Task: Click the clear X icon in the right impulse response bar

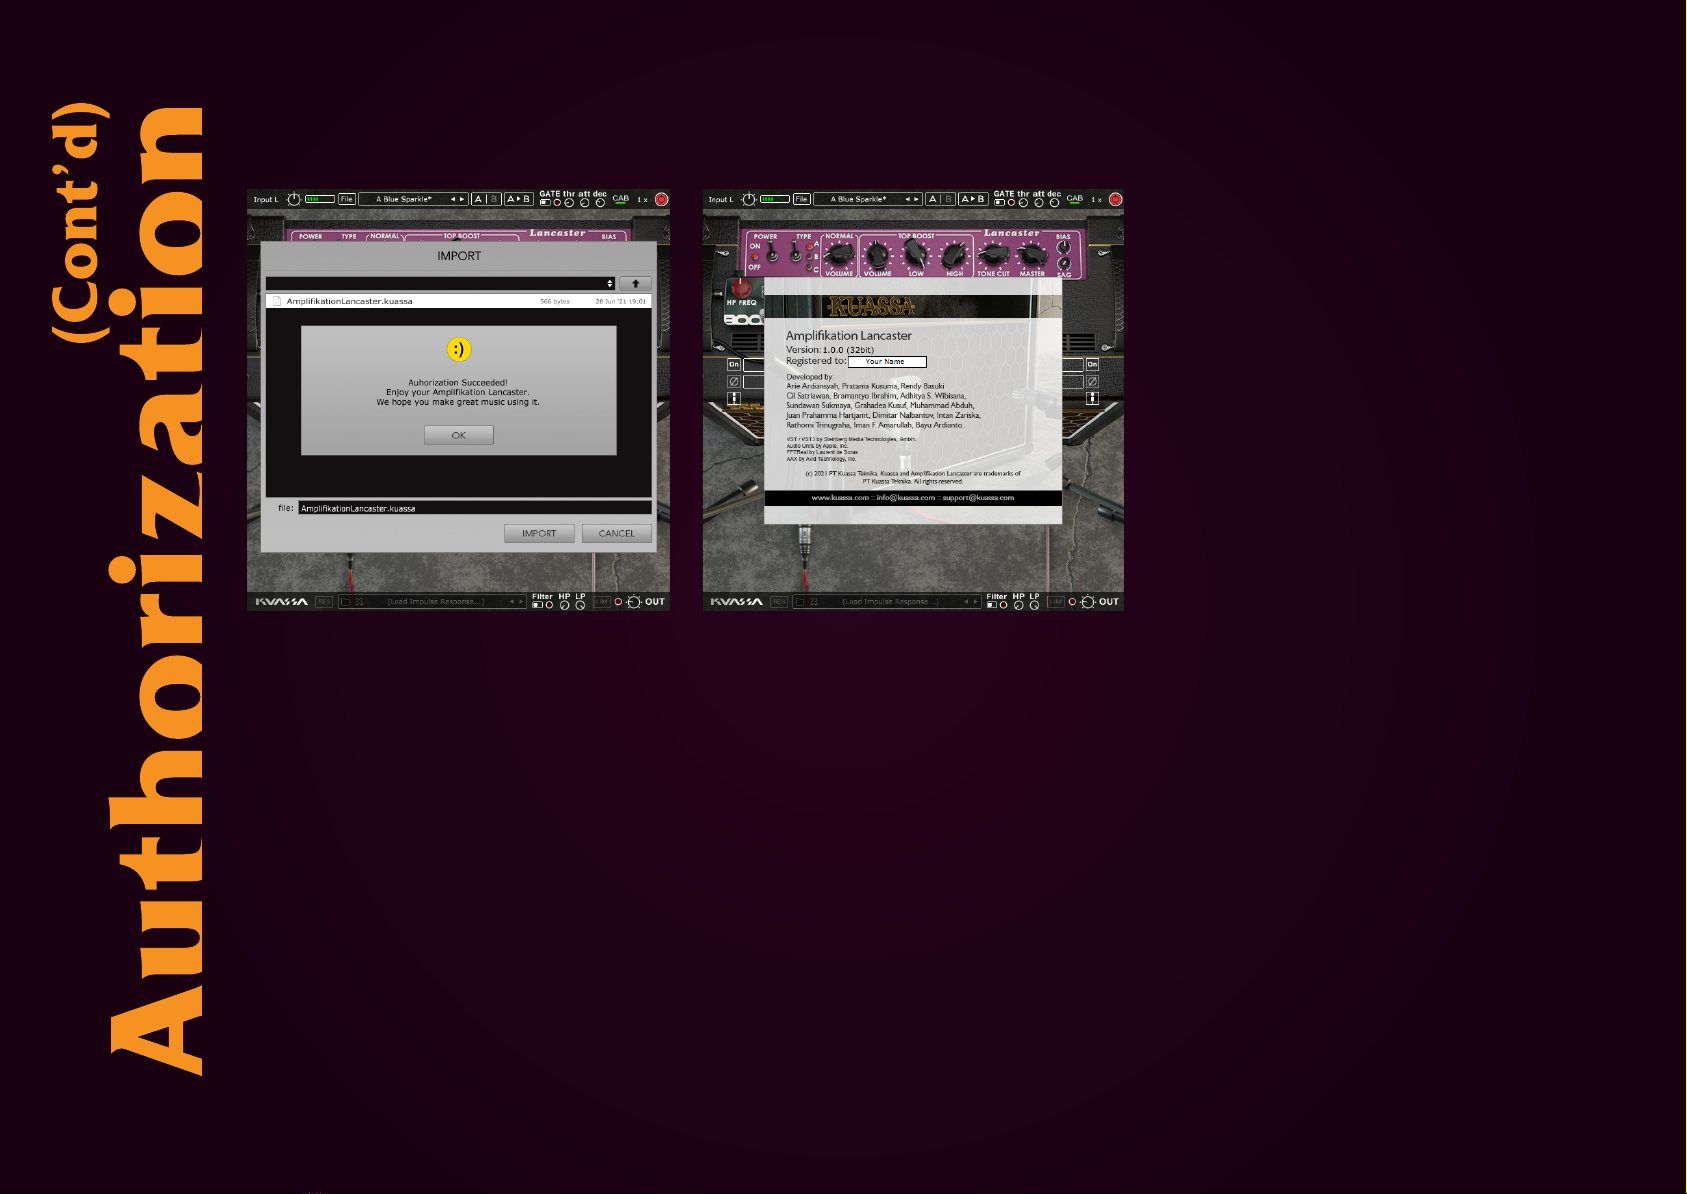Action: pos(814,602)
